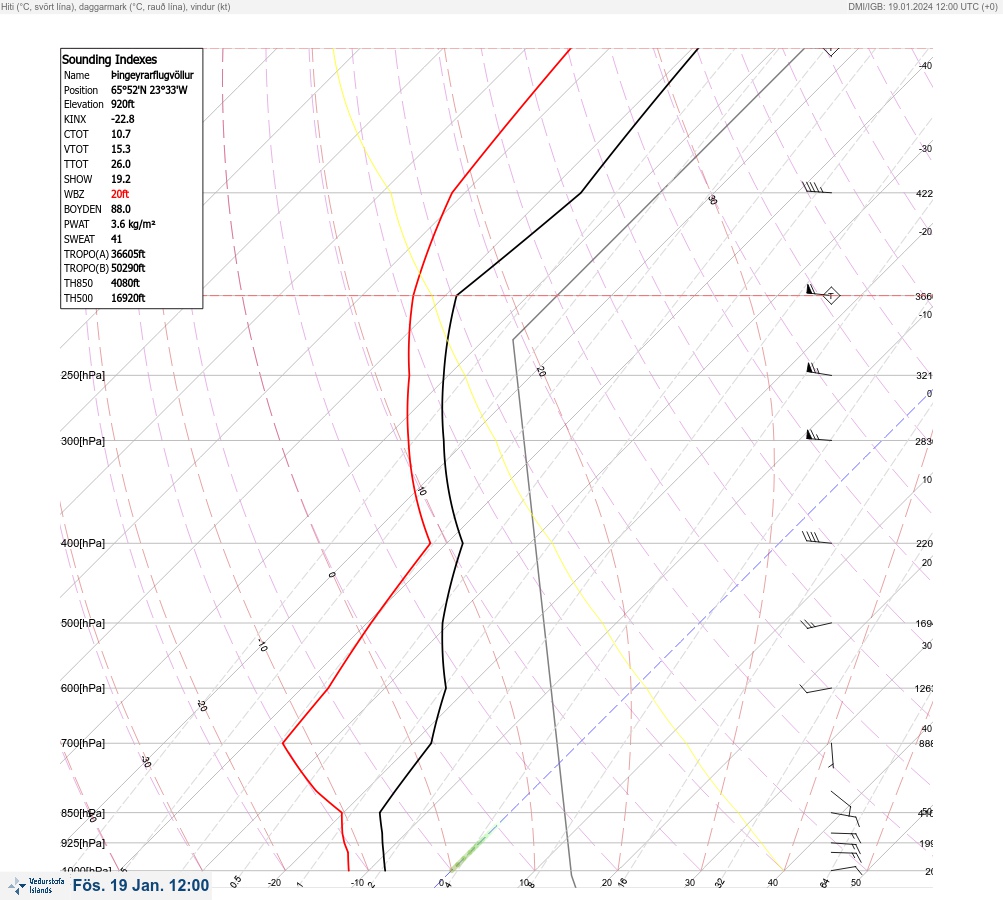Click the wind barb at 600 hPa level
Viewport: 1003px width, 900px height.
[816, 689]
